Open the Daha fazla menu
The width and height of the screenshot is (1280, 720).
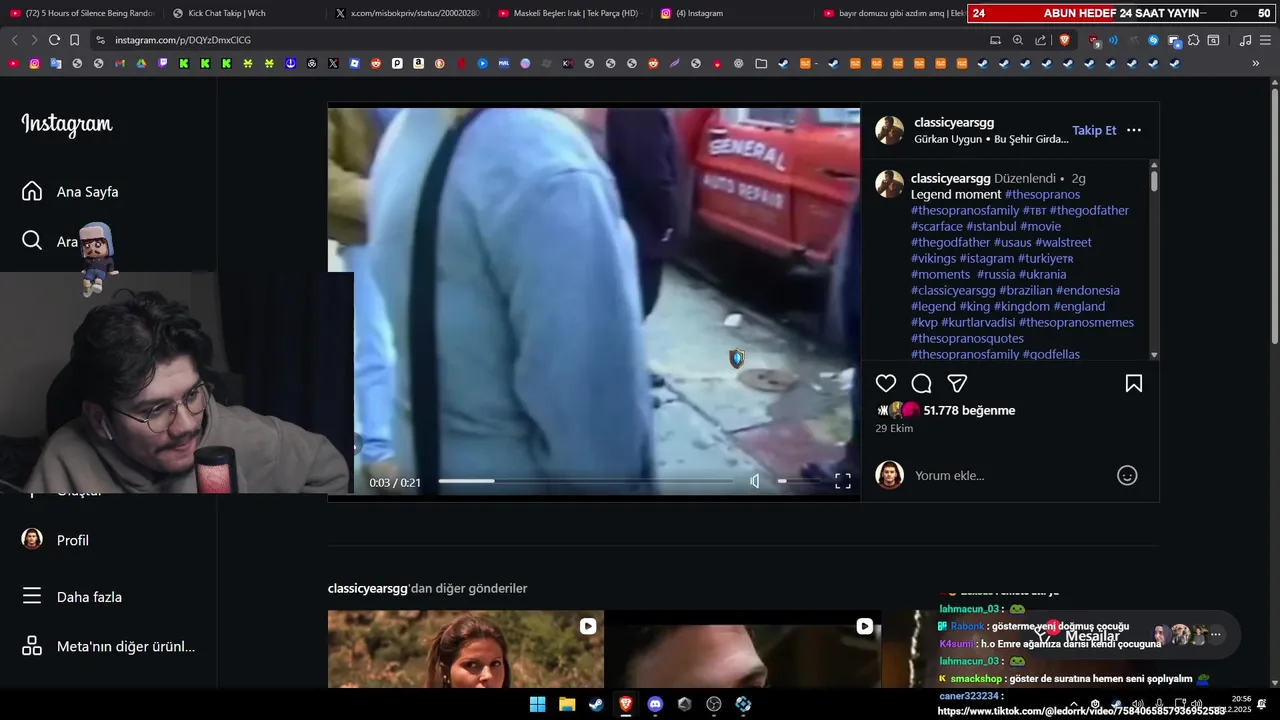tap(72, 597)
